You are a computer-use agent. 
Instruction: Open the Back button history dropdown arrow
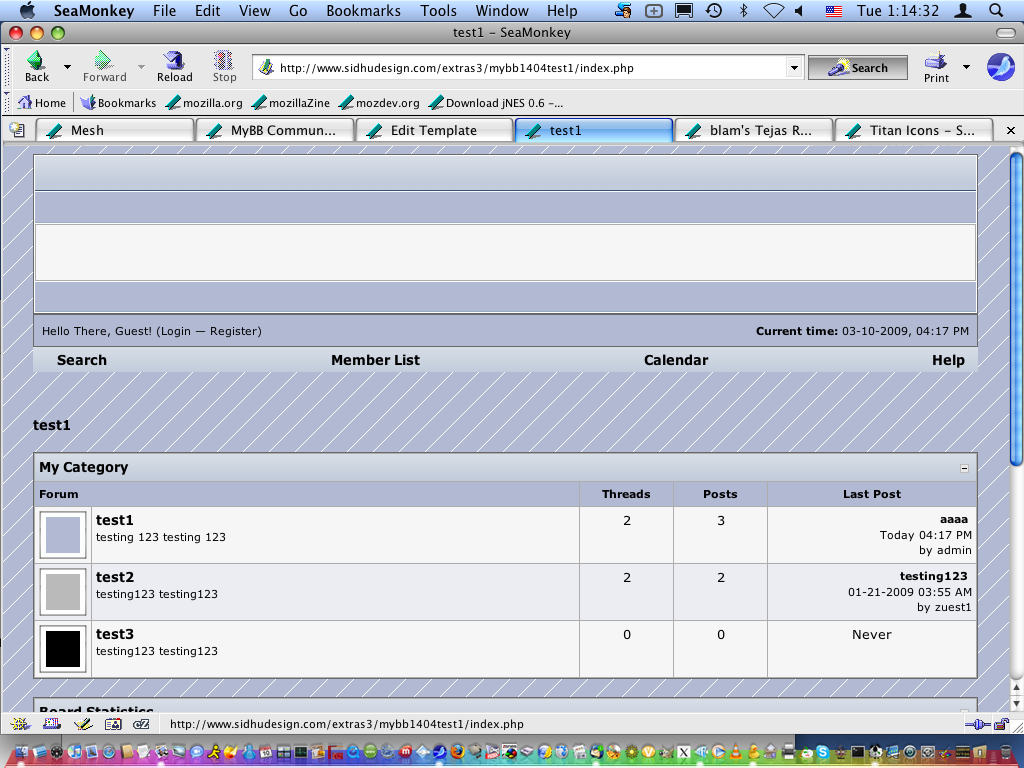pyautogui.click(x=67, y=67)
